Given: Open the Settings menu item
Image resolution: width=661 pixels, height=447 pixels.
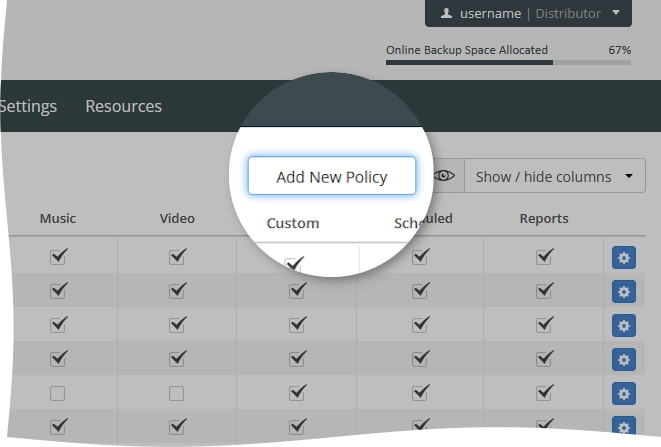Looking at the screenshot, I should pos(28,106).
